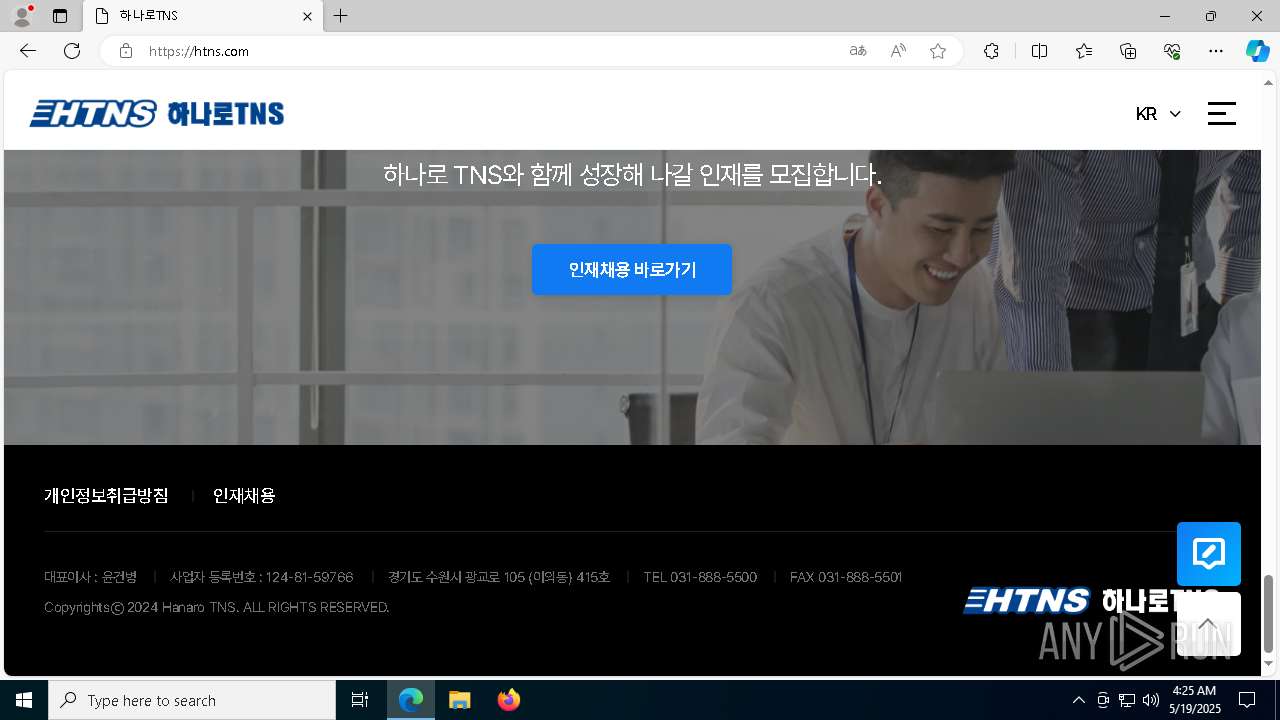Click the 대표이사 윤건병 text

click(91, 577)
